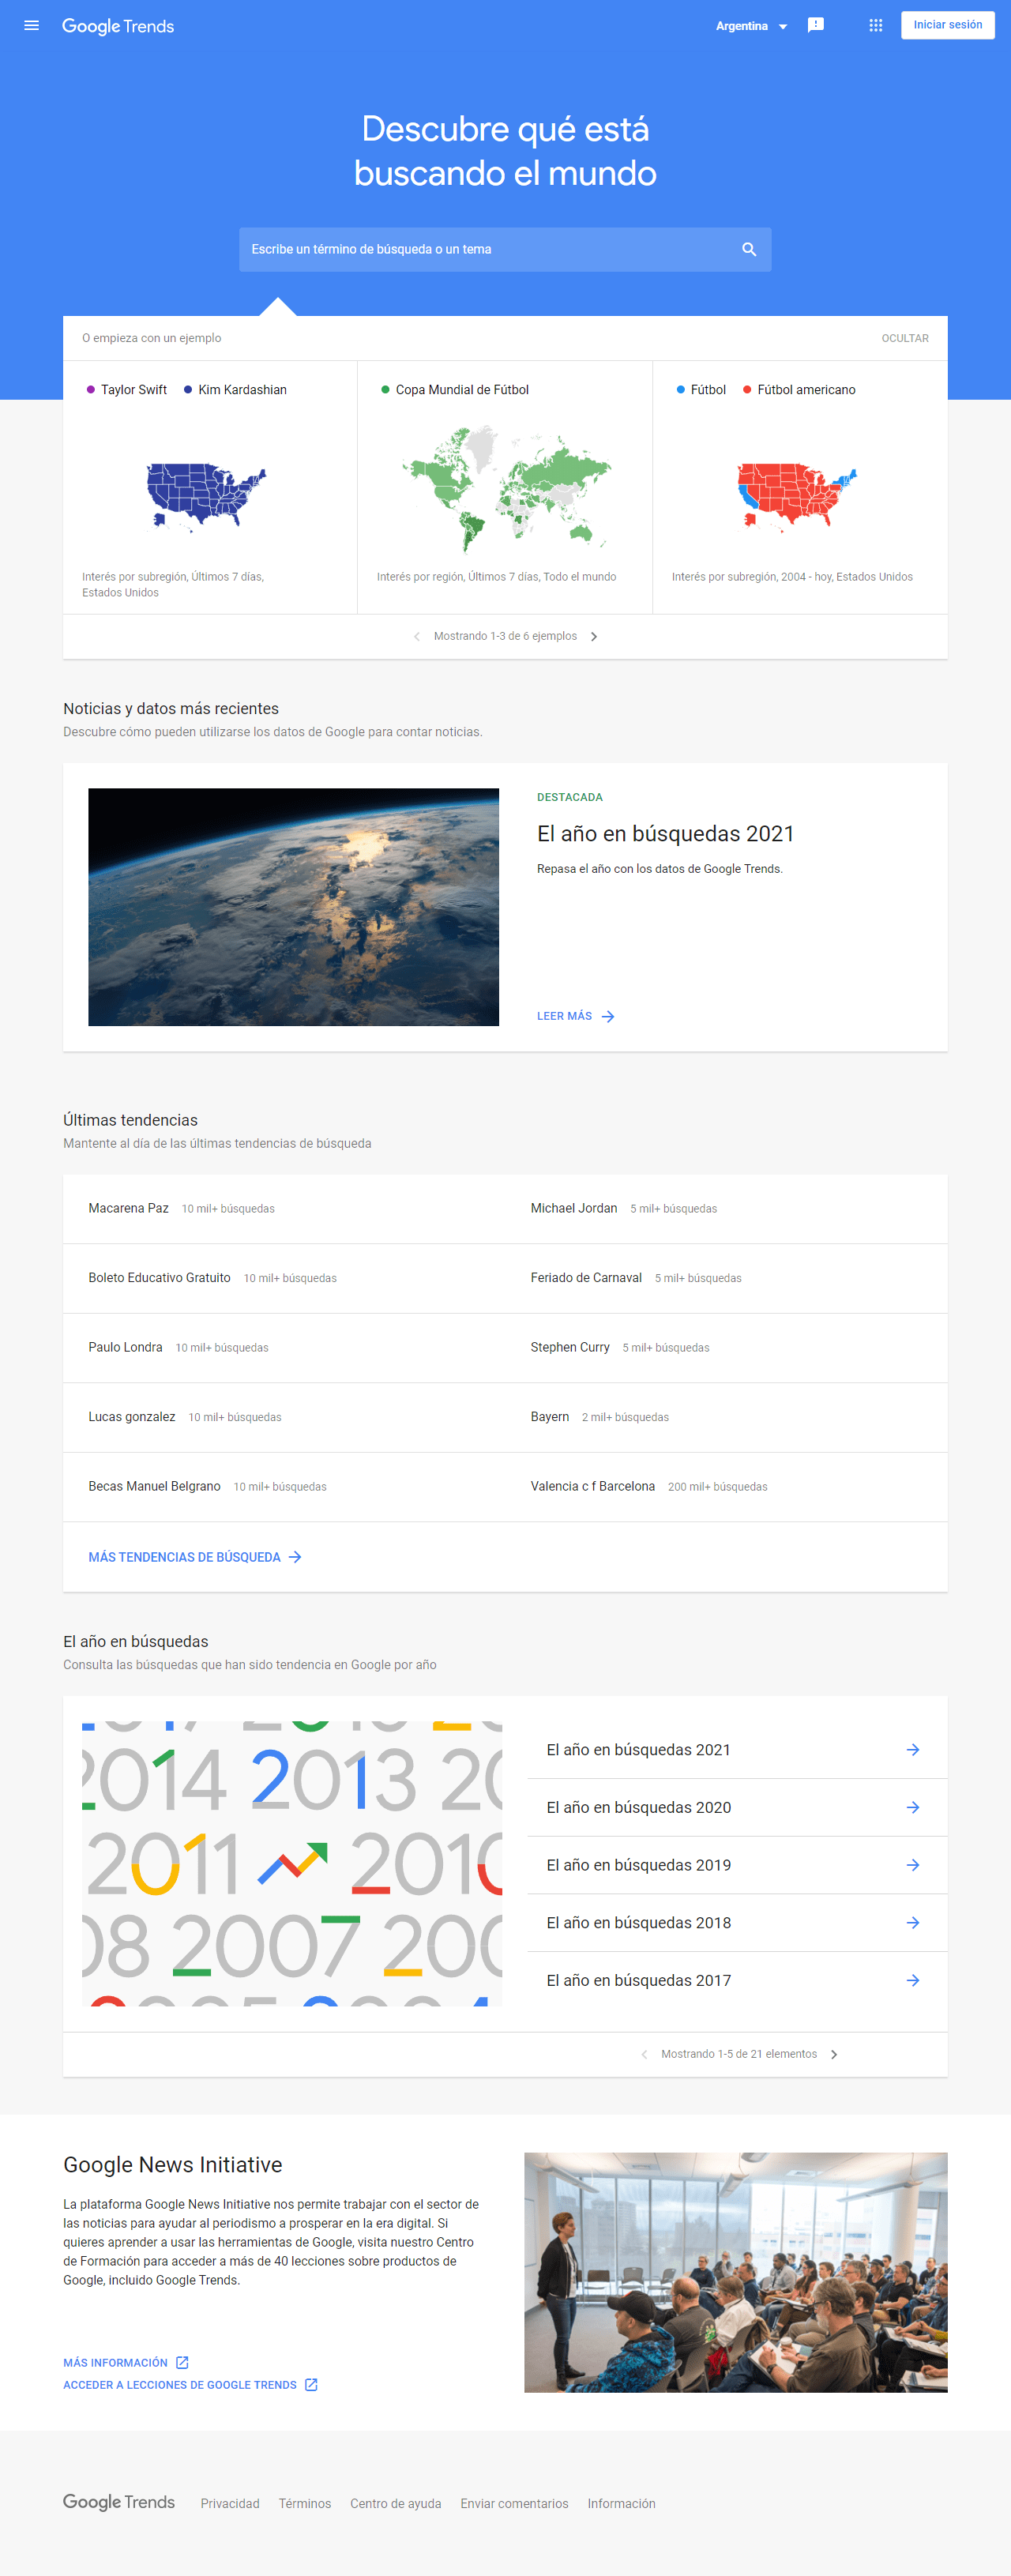This screenshot has height=2576, width=1011.
Task: Click external link icon beside Más información
Action: tap(182, 2362)
